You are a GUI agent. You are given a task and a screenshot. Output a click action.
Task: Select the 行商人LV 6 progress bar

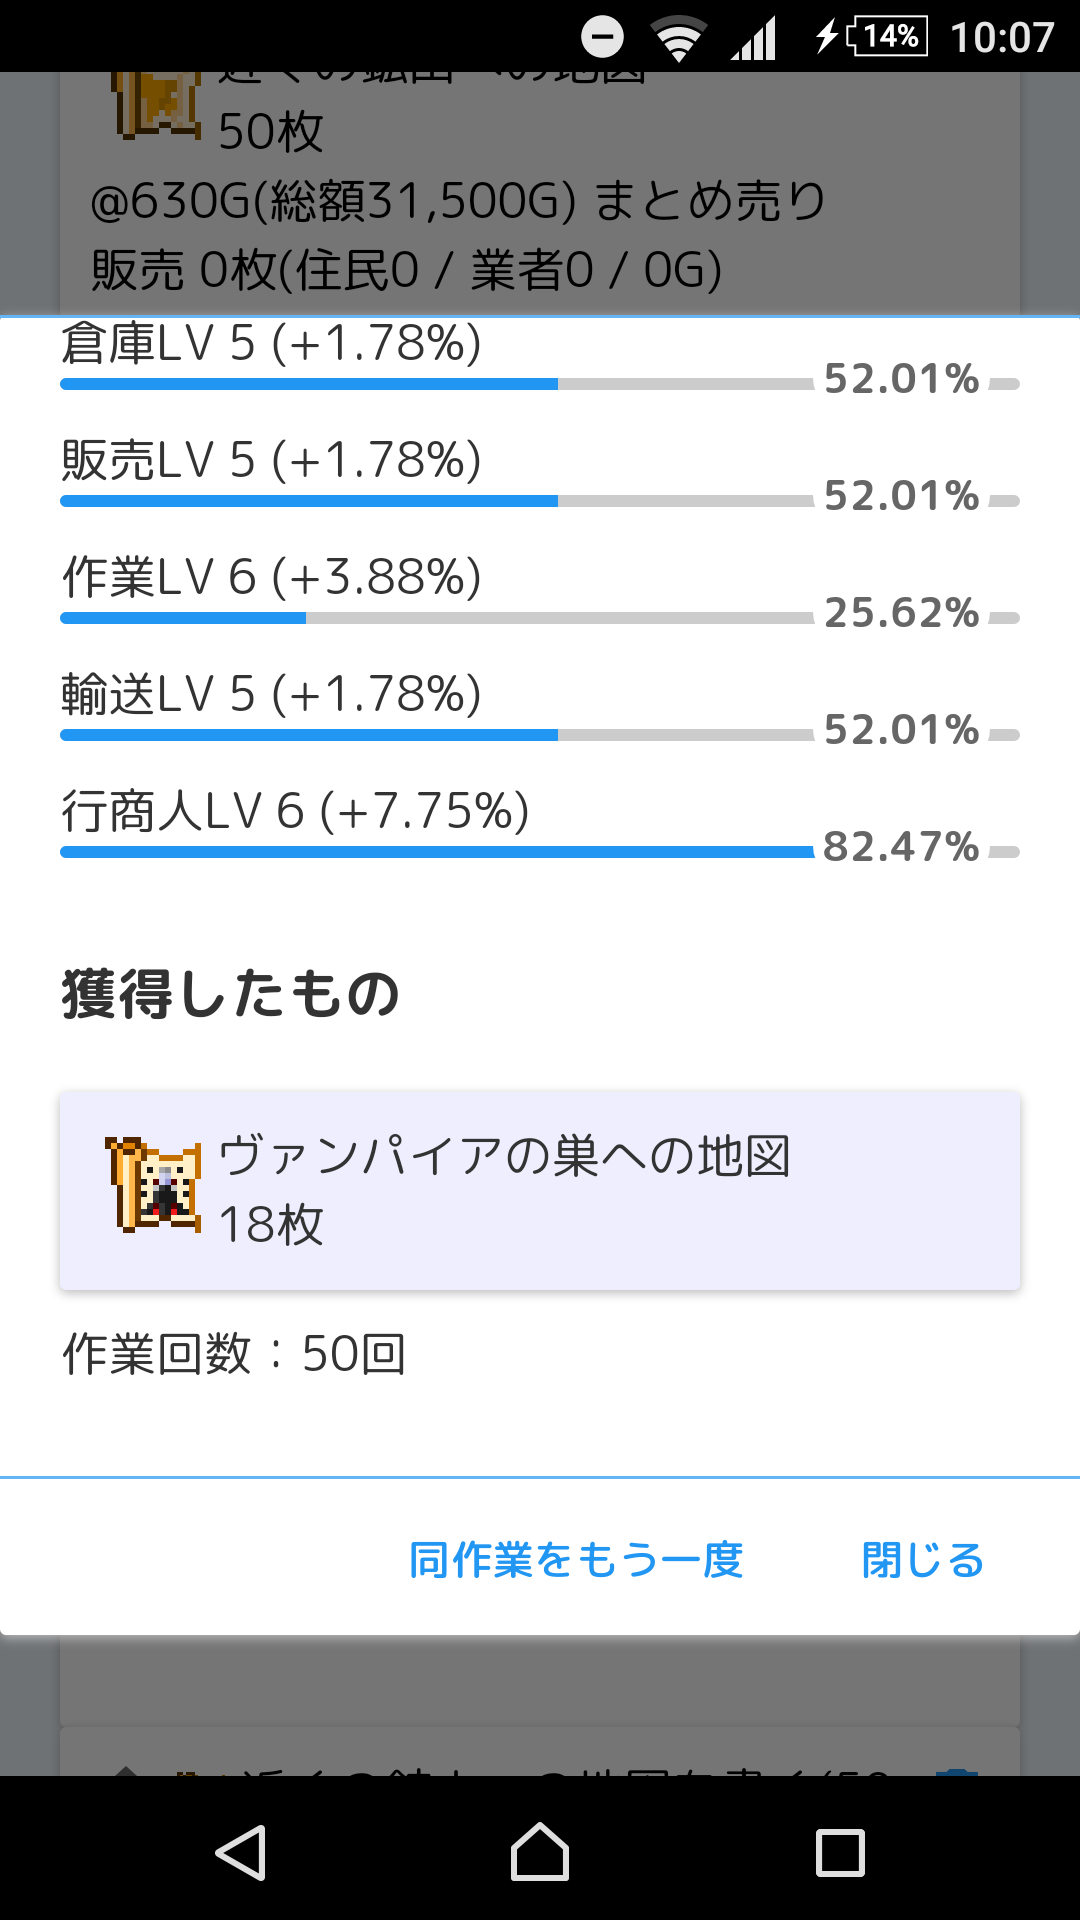437,852
